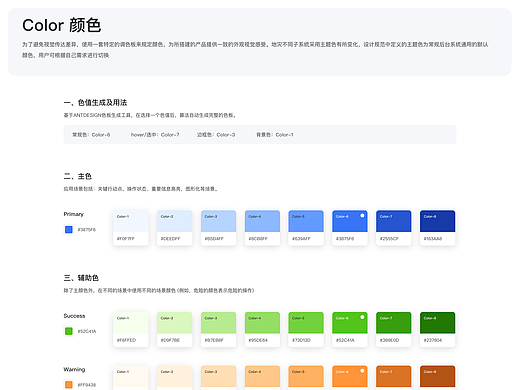
Task: Pick the Primary Color-3 light blue swatch
Action: coord(218,228)
